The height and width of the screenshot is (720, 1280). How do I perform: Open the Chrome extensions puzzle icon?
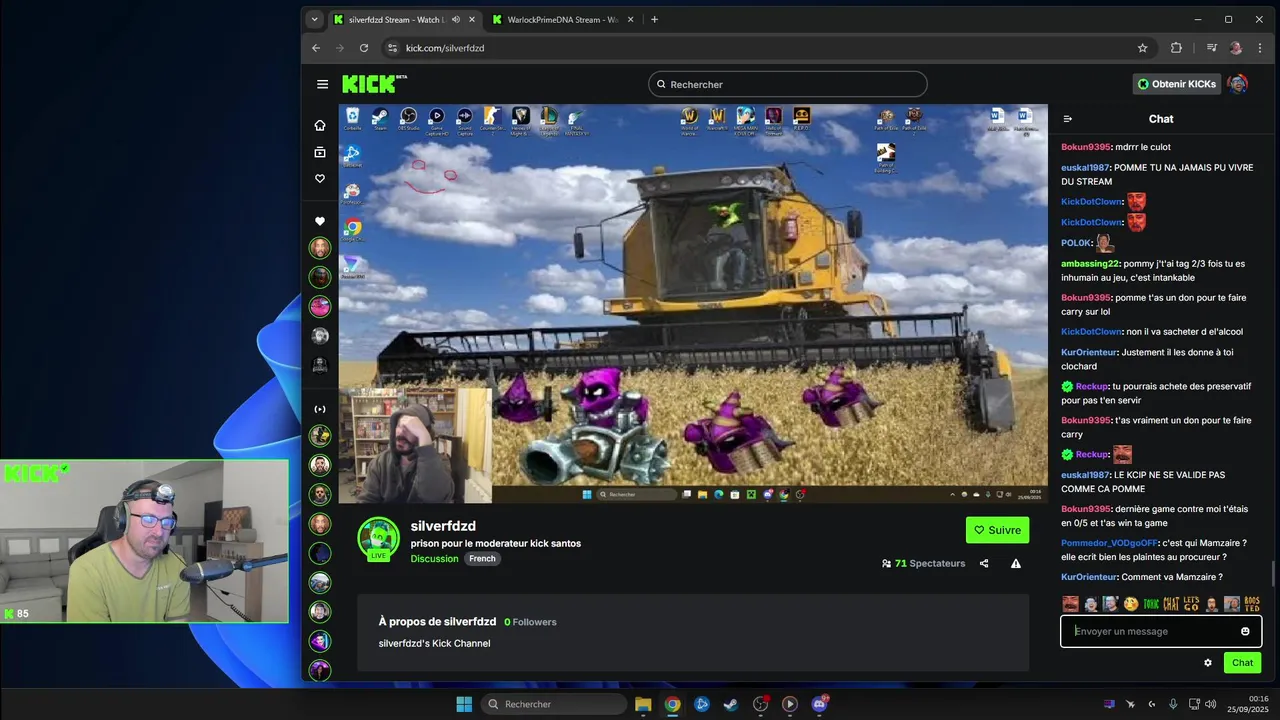1176,48
